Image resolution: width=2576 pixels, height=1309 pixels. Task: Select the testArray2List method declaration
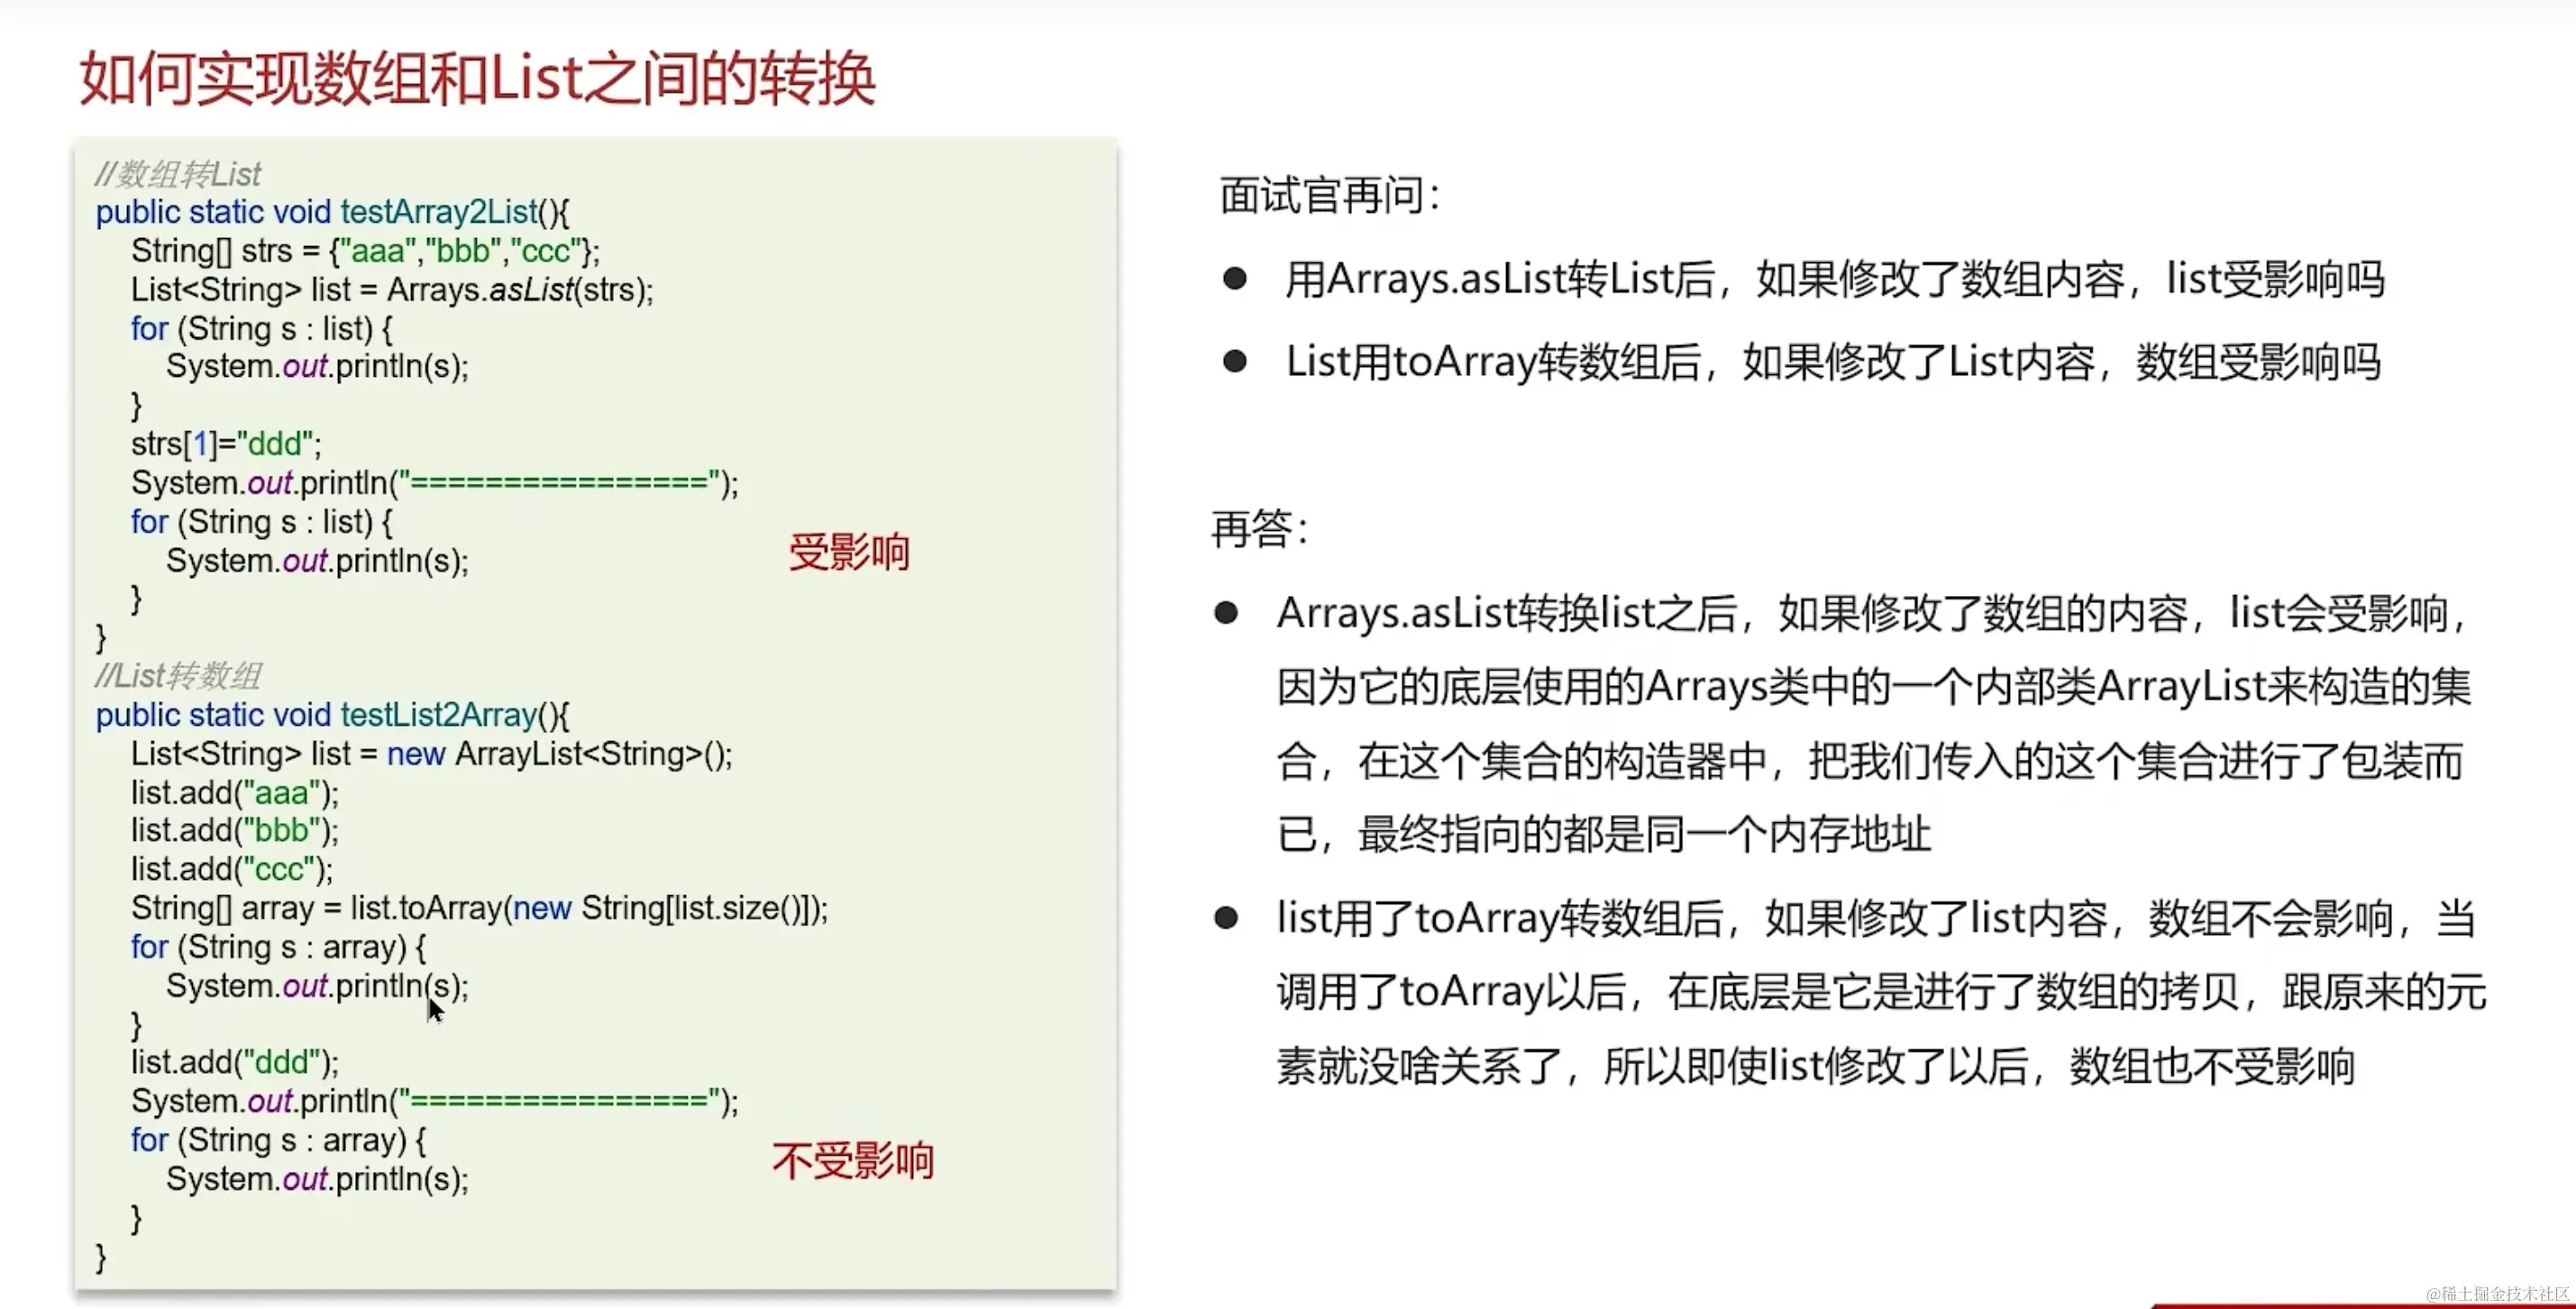pyautogui.click(x=332, y=212)
